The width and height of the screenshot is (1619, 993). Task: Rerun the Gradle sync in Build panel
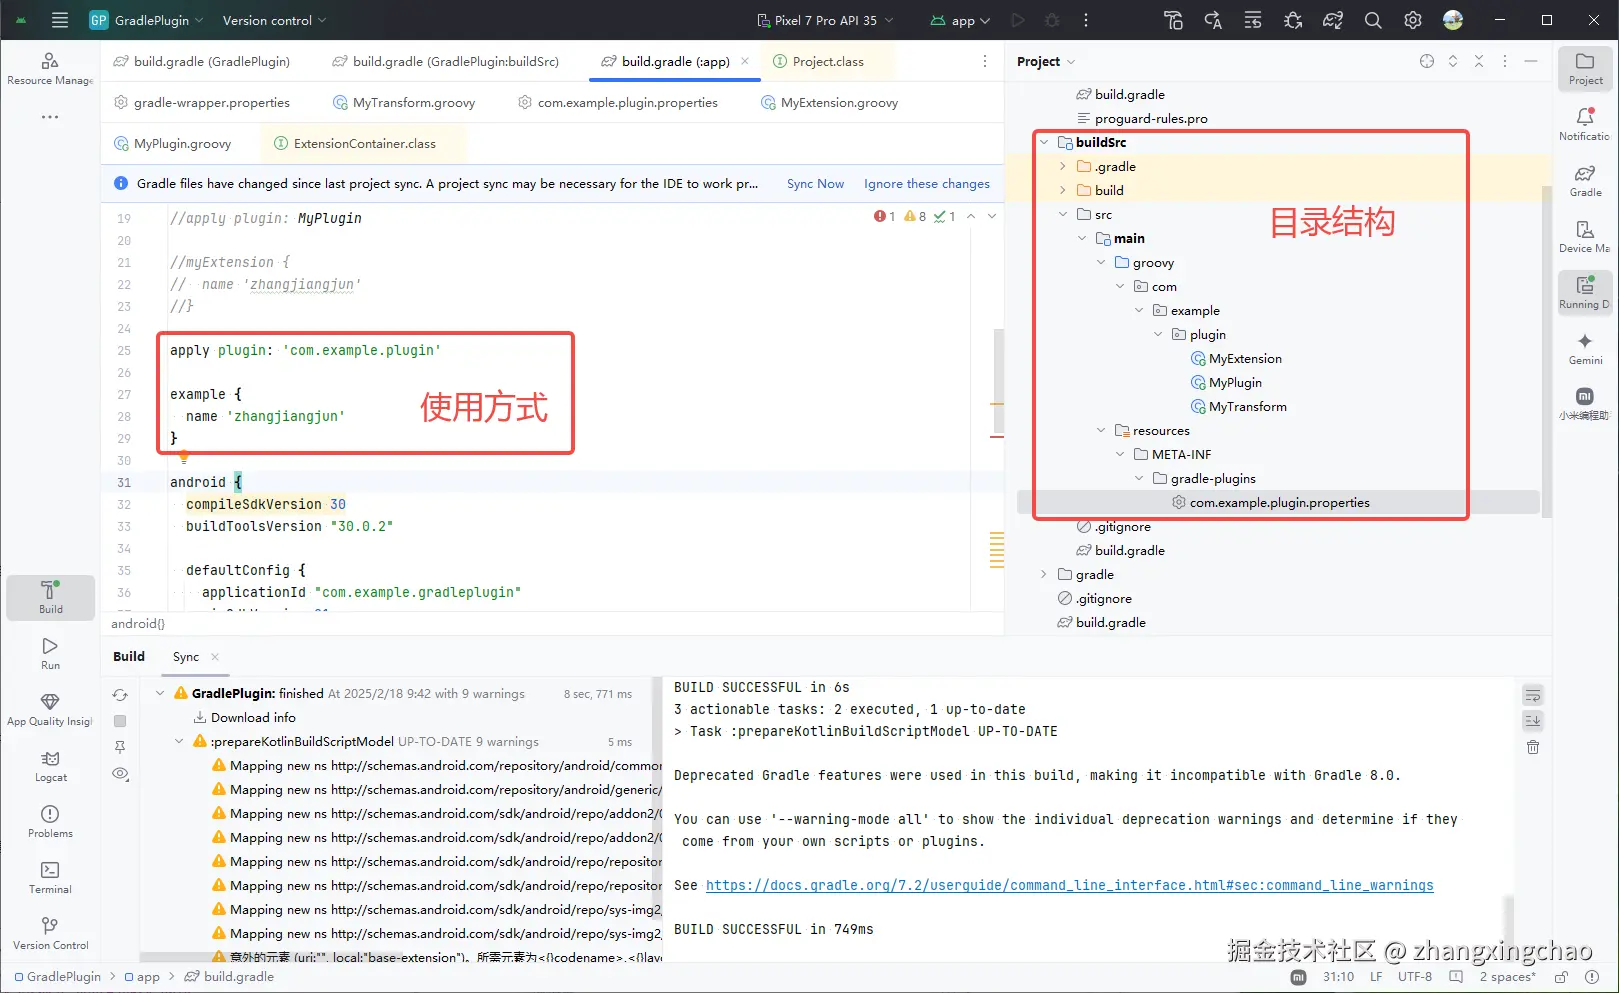tap(120, 695)
